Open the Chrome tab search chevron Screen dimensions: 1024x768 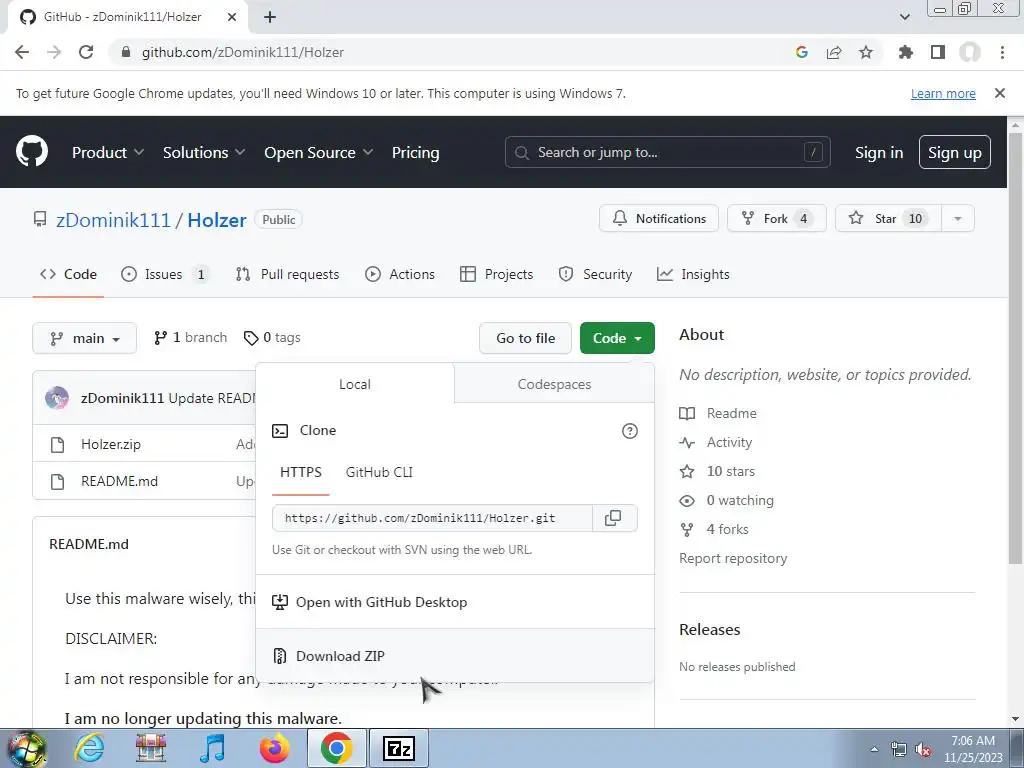click(x=904, y=17)
